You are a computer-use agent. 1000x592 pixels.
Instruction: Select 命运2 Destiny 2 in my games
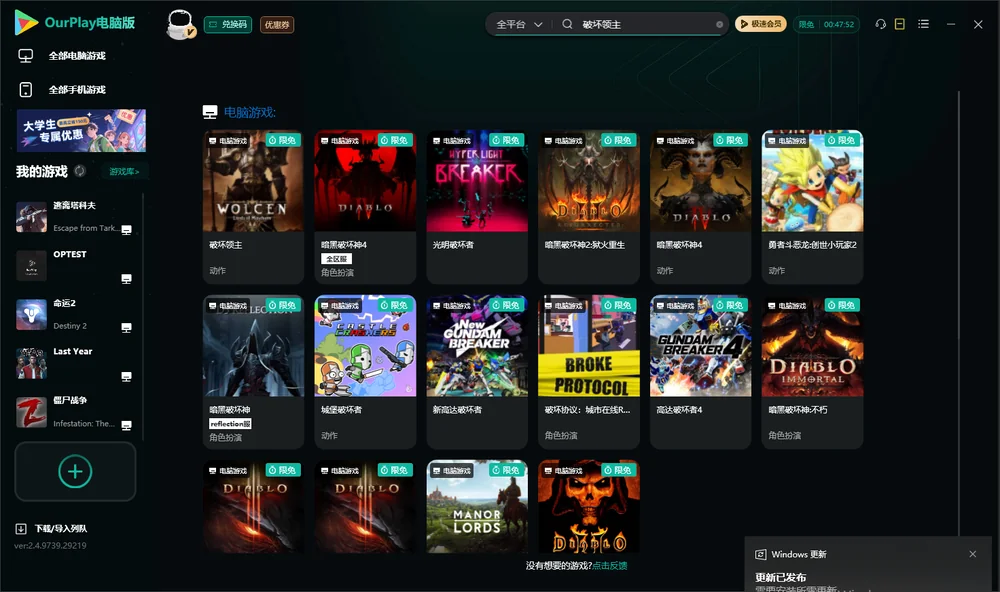(75, 314)
